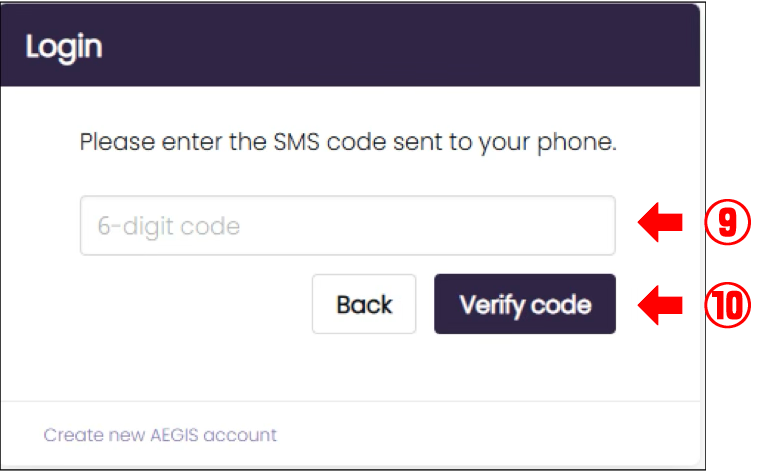Click the word "Please" in the instructions
The height and width of the screenshot is (476, 757).
click(x=112, y=141)
